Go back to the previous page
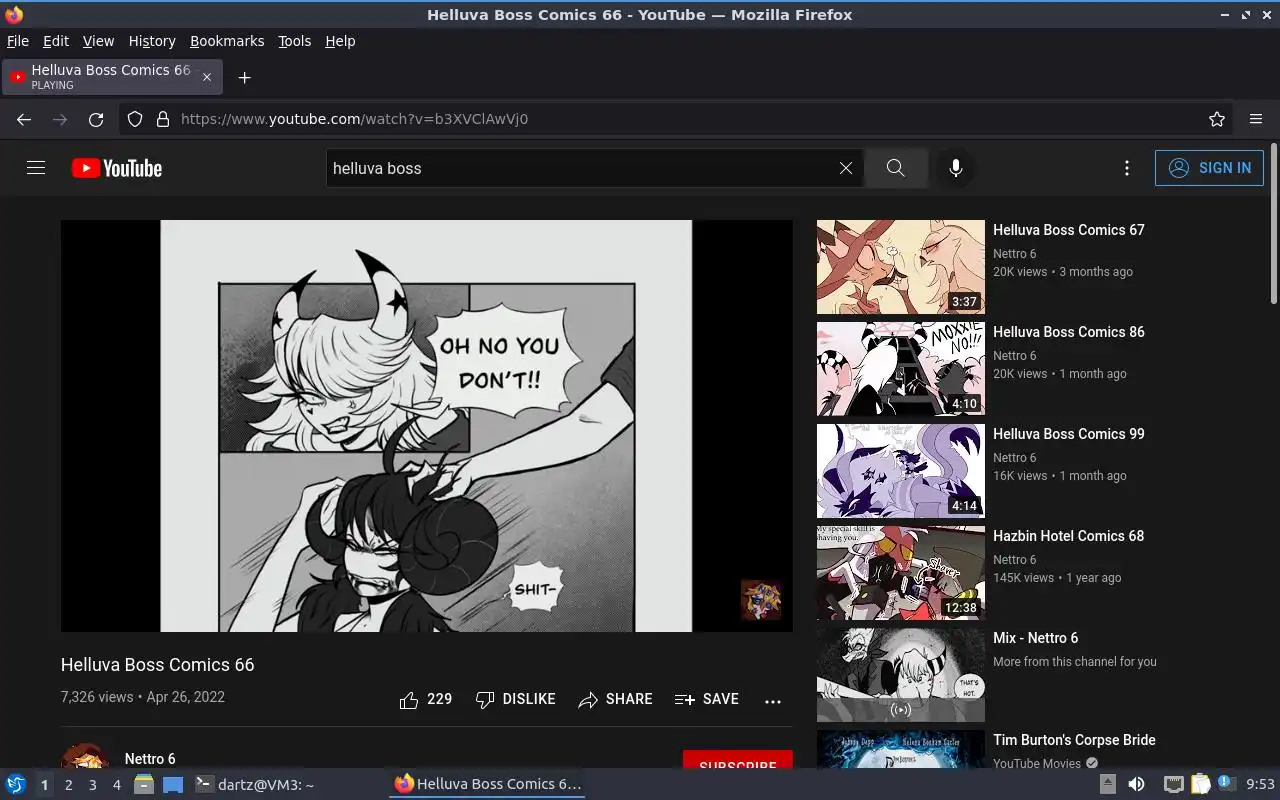Screen dimensions: 1280x800 coord(24,119)
